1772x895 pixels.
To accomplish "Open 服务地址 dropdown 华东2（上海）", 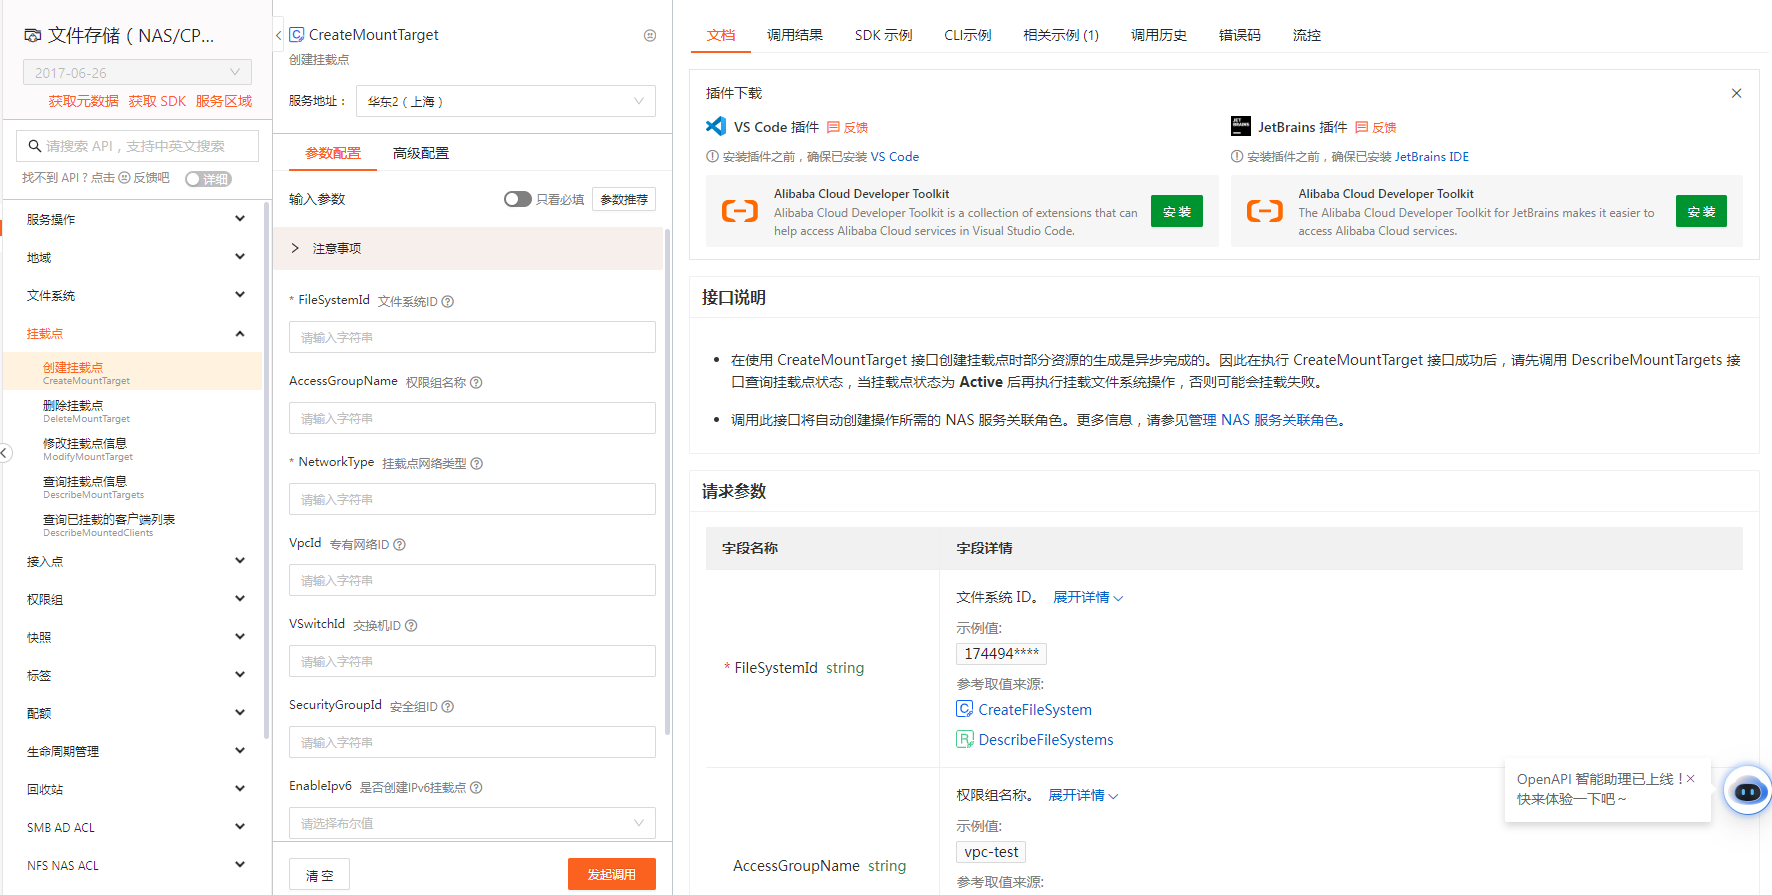I will 506,101.
